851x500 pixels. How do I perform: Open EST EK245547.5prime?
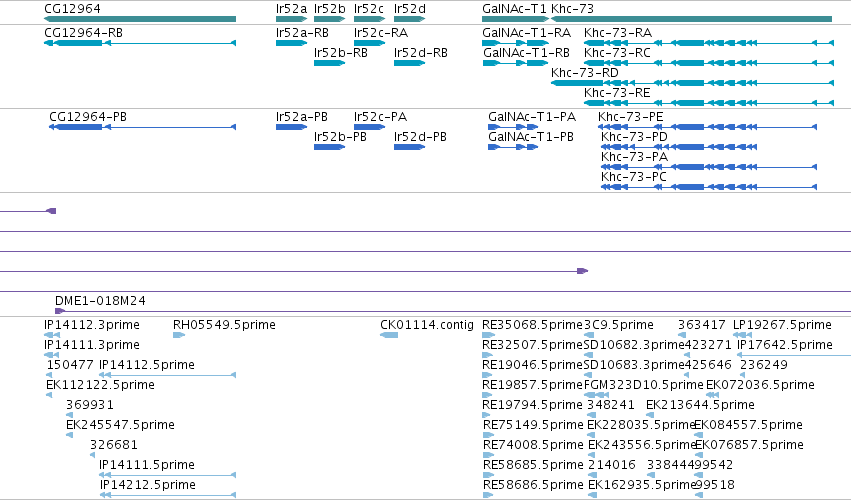pos(120,425)
